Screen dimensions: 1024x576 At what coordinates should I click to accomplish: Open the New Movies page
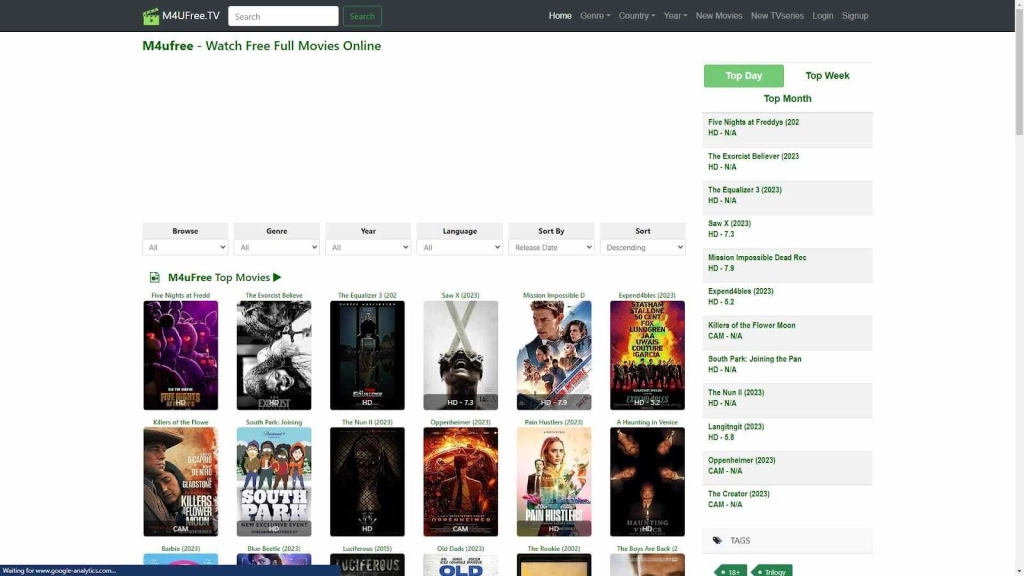click(x=718, y=16)
